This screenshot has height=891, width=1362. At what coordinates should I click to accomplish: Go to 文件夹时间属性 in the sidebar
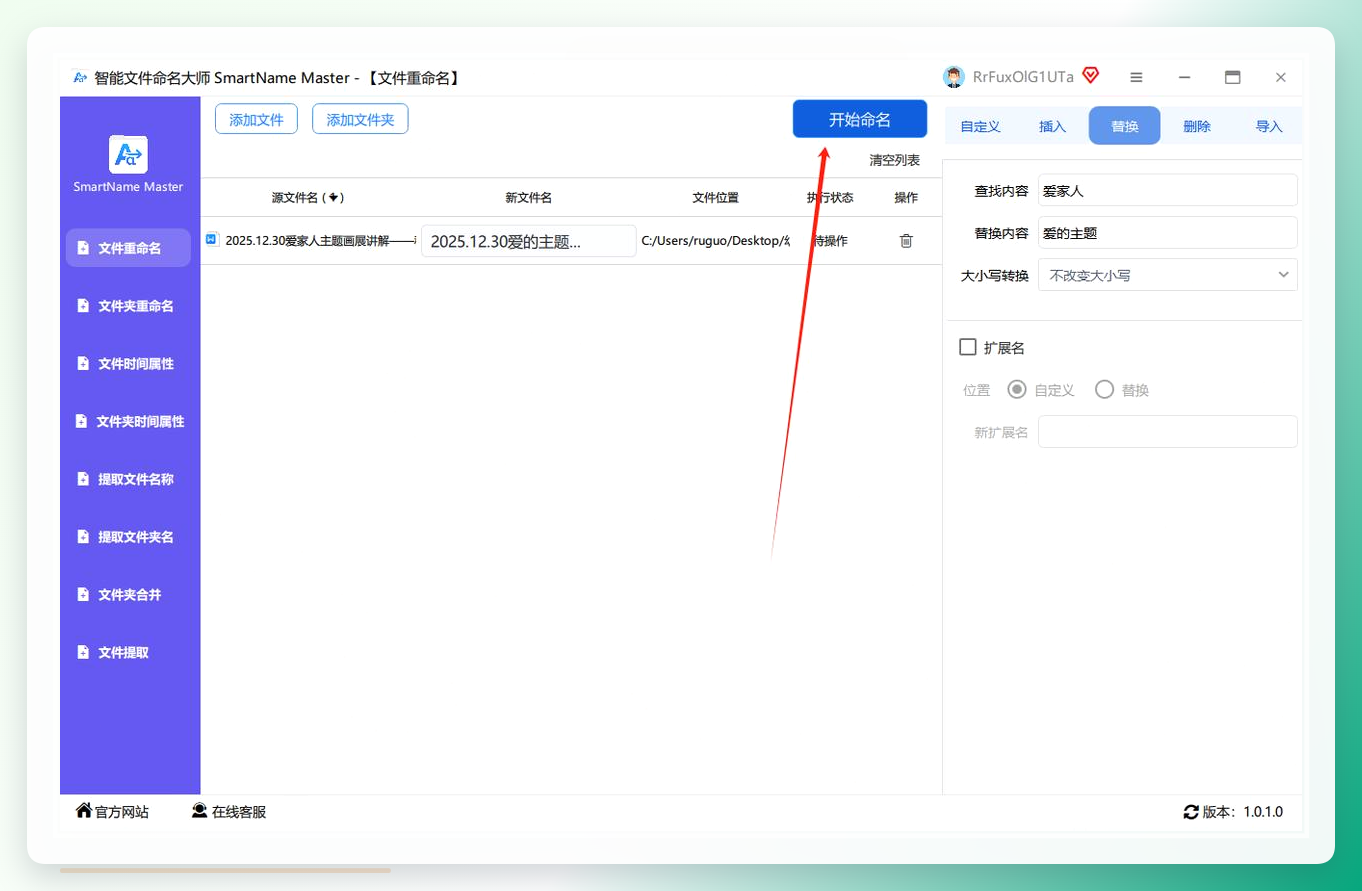point(128,422)
